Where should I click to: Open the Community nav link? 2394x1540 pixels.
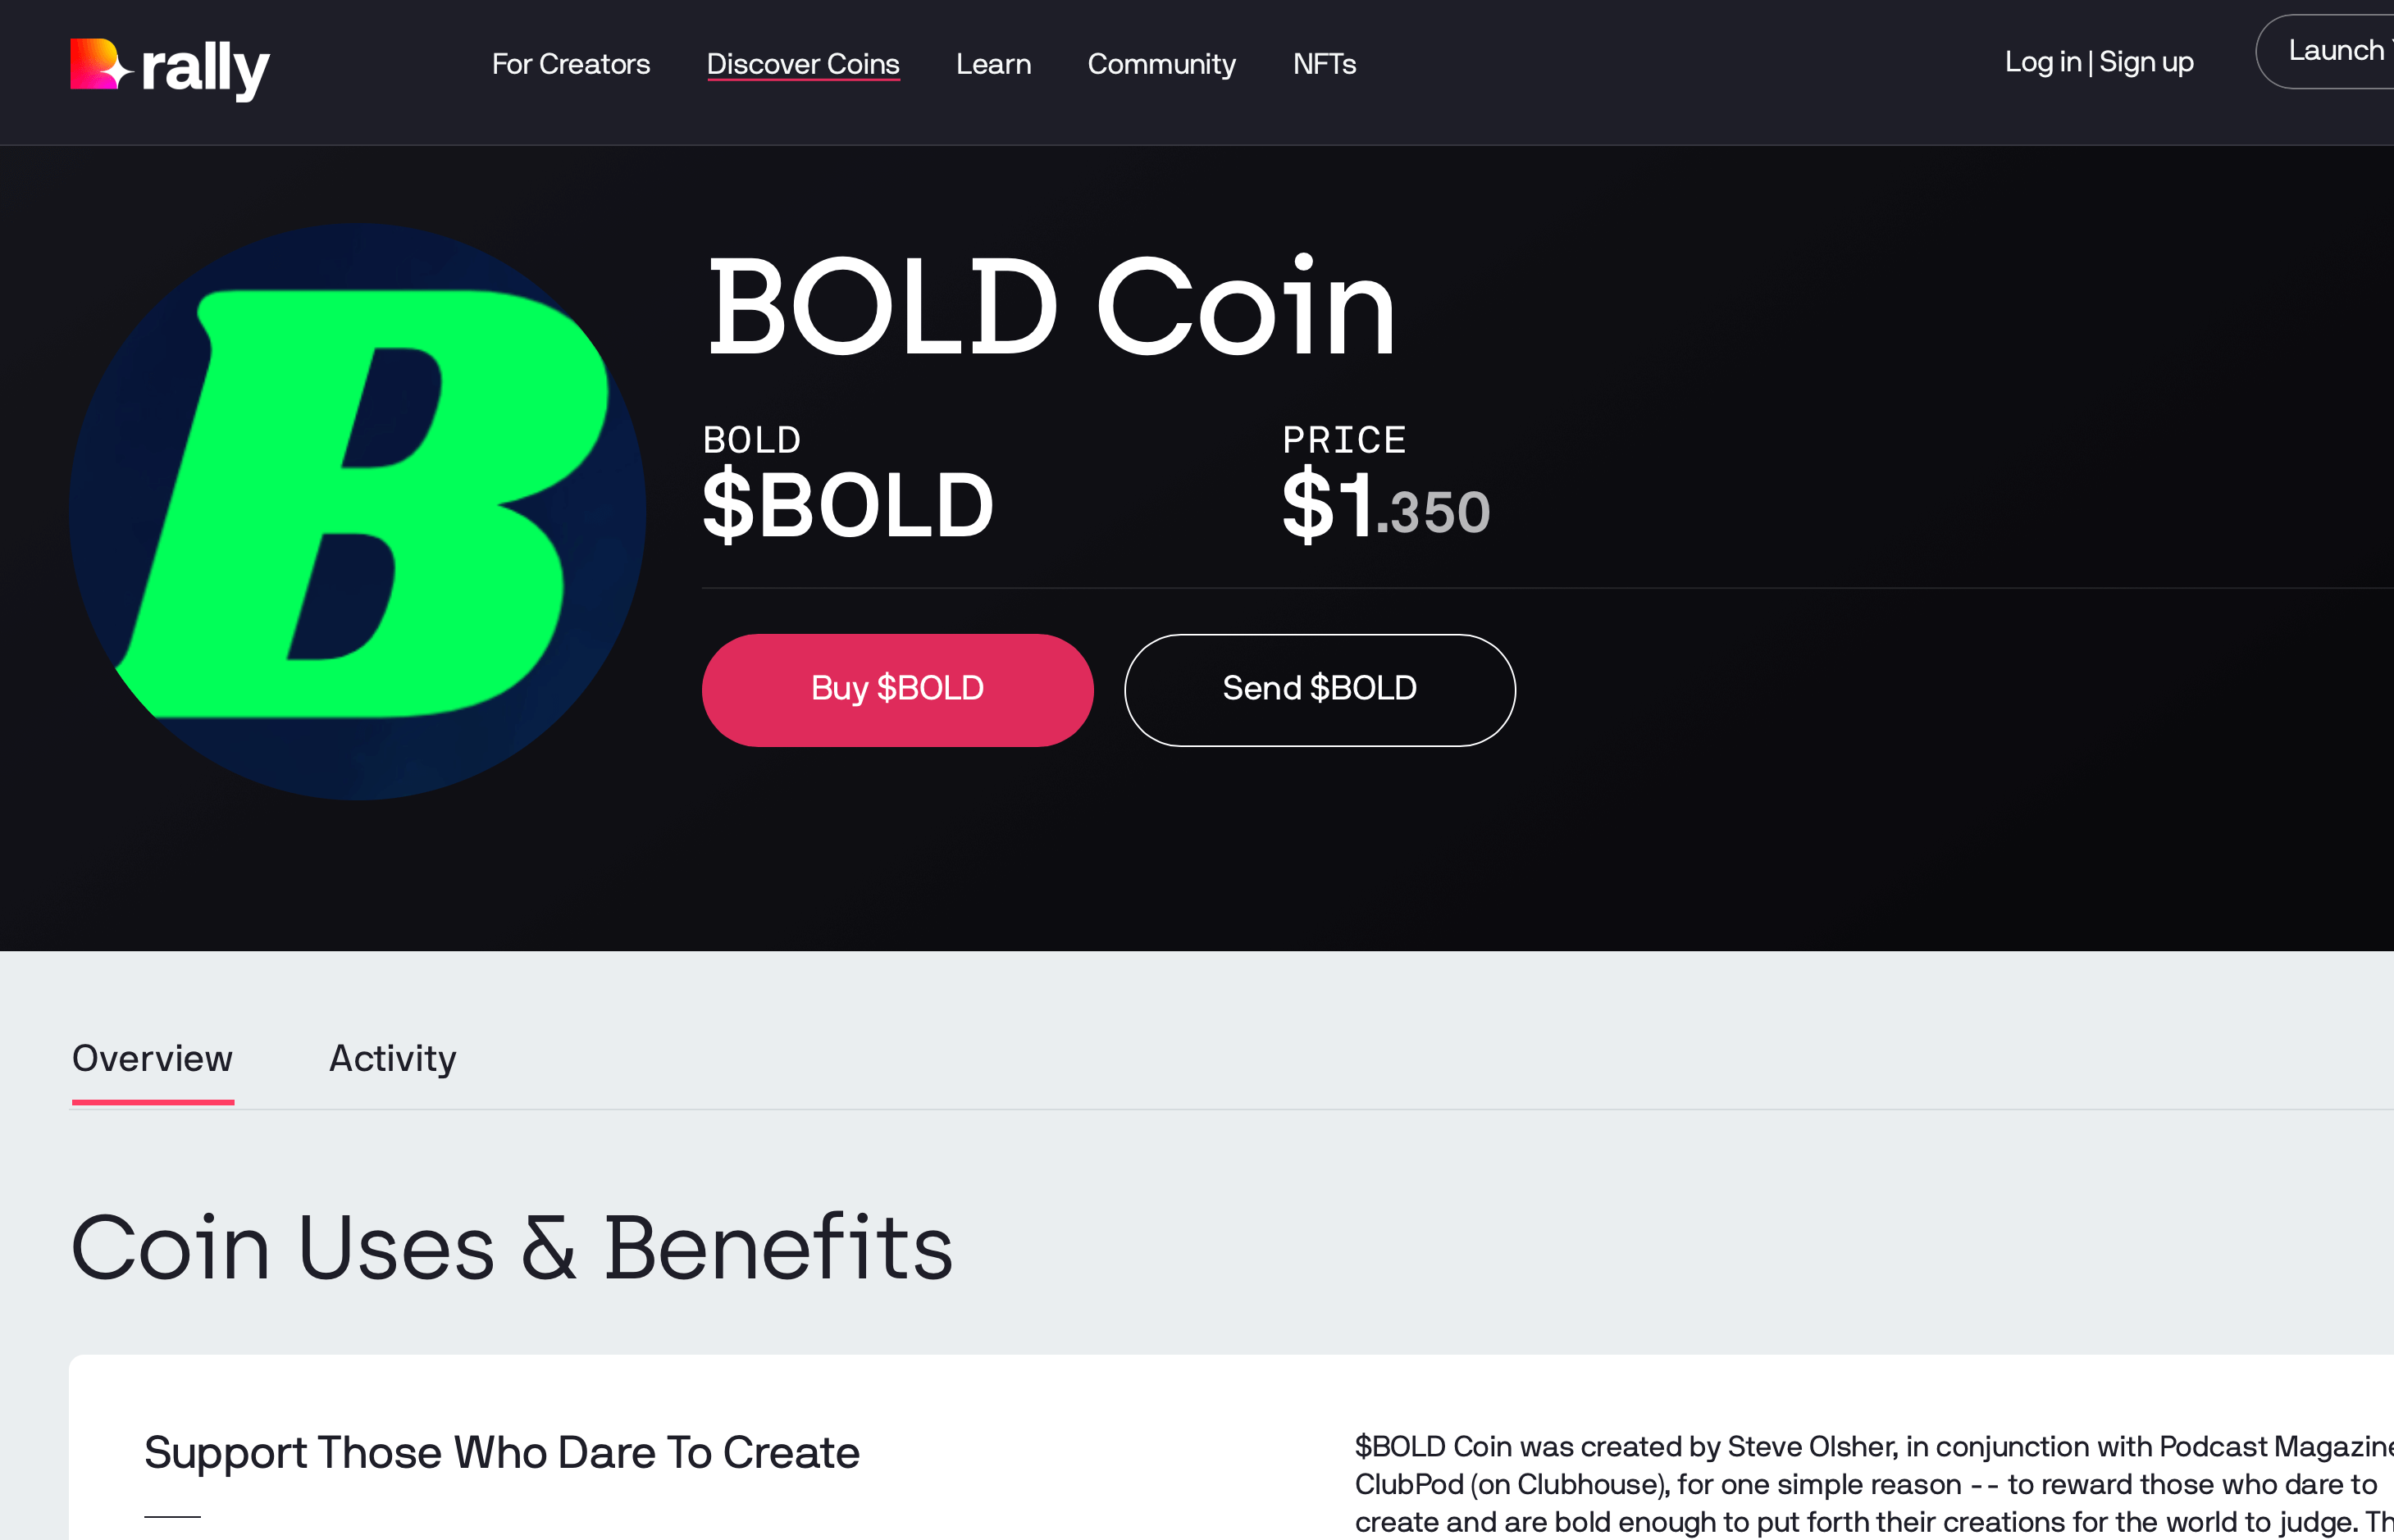coord(1161,64)
